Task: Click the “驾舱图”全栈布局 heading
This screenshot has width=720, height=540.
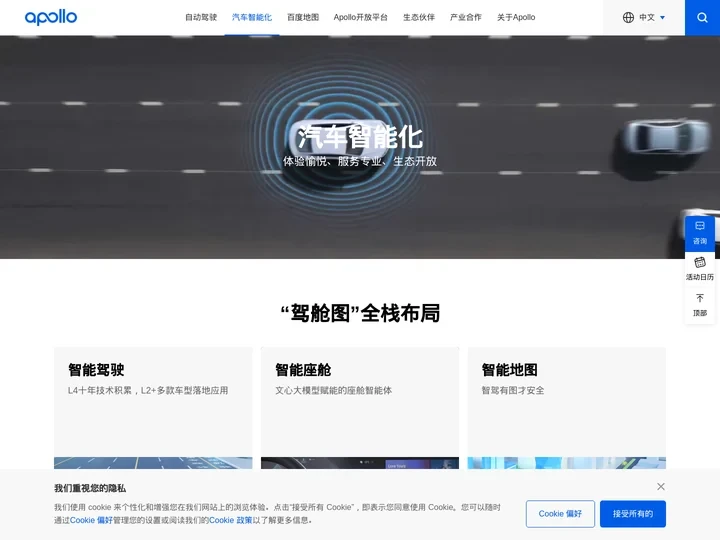Action: coord(360,313)
